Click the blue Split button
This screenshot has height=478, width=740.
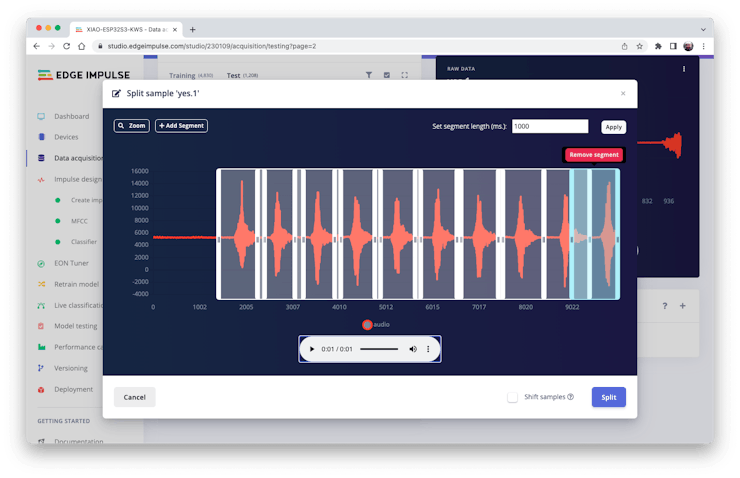[x=608, y=397]
